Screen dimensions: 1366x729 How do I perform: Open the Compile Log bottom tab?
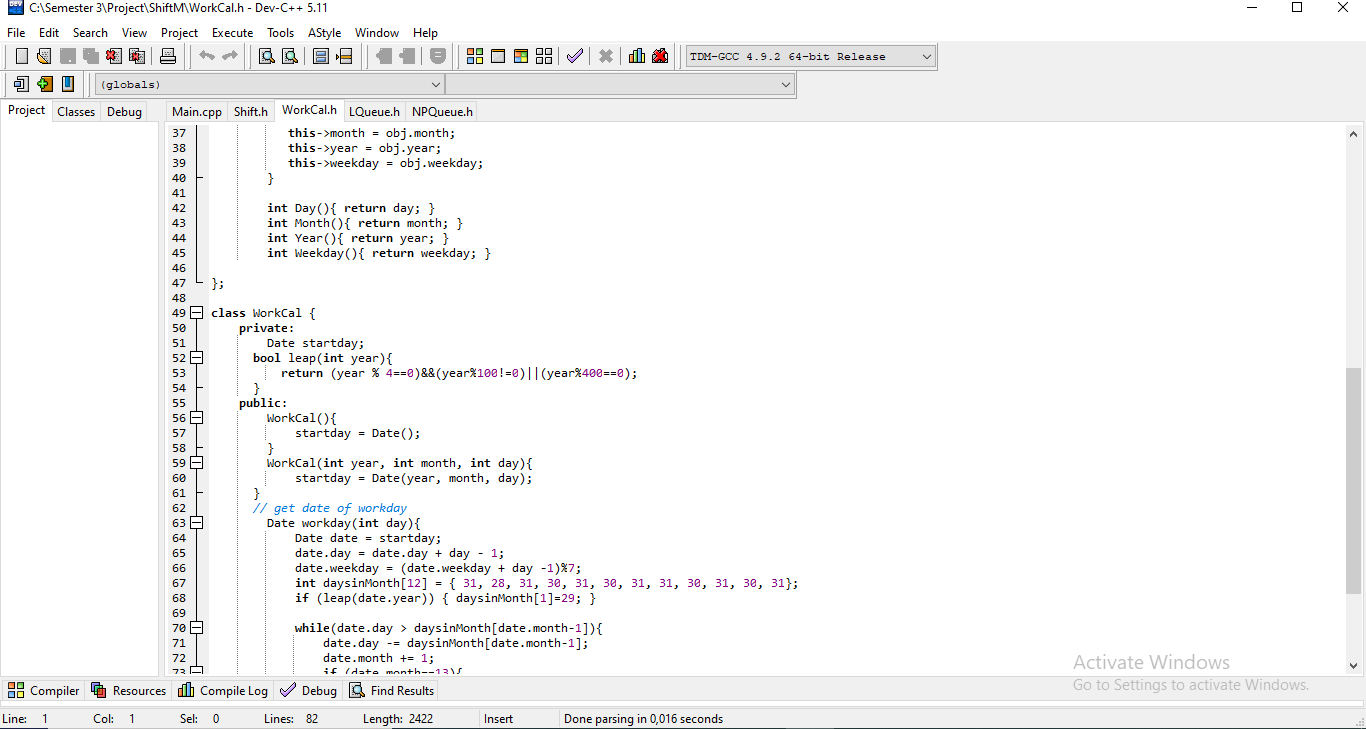(x=224, y=690)
